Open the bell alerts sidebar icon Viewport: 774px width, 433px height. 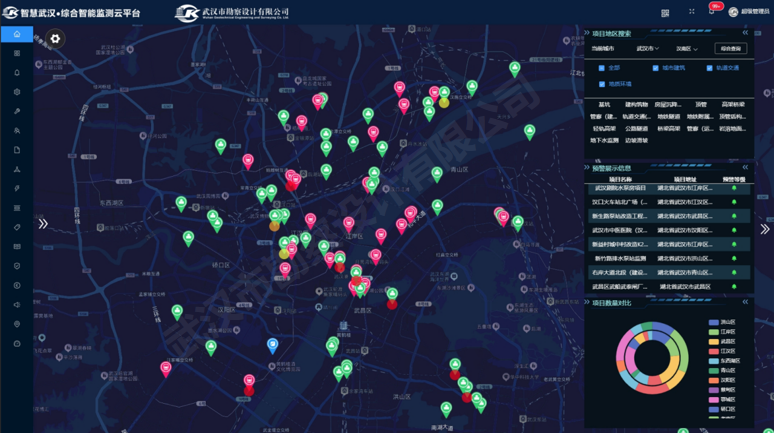(x=17, y=73)
